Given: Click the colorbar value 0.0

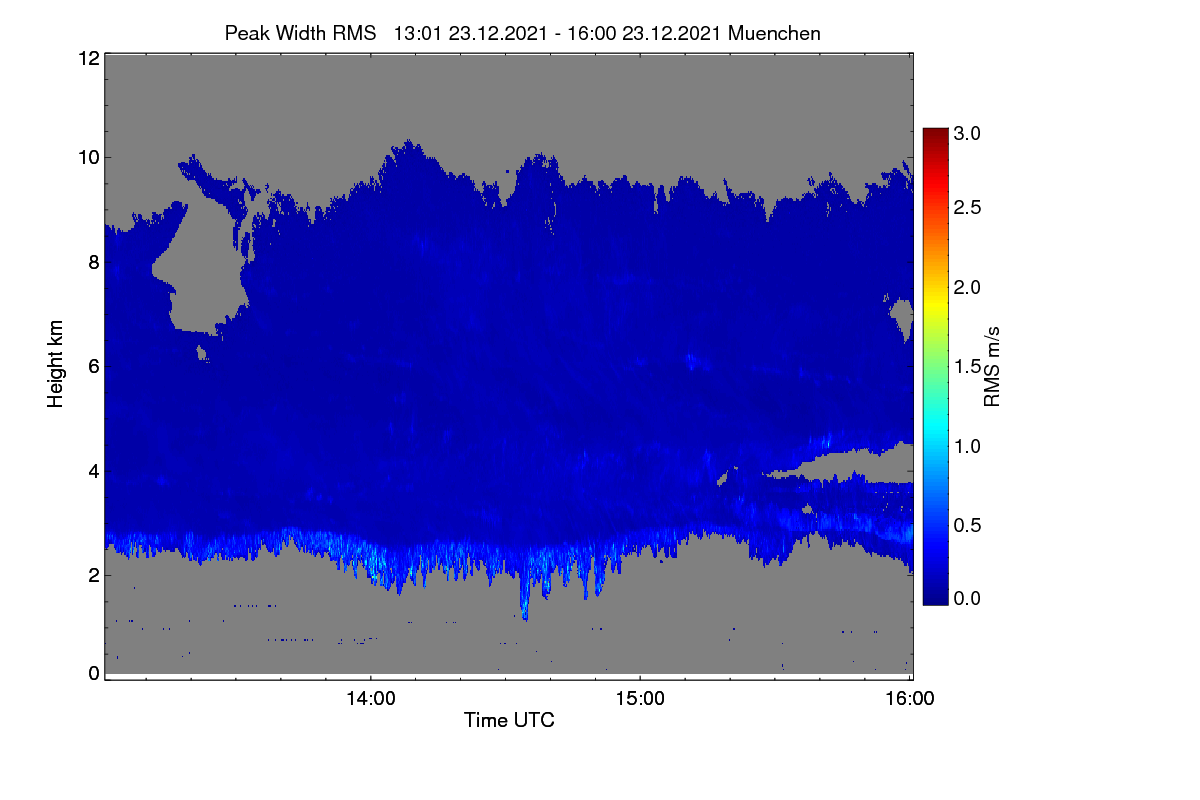Looking at the screenshot, I should pyautogui.click(x=967, y=598).
